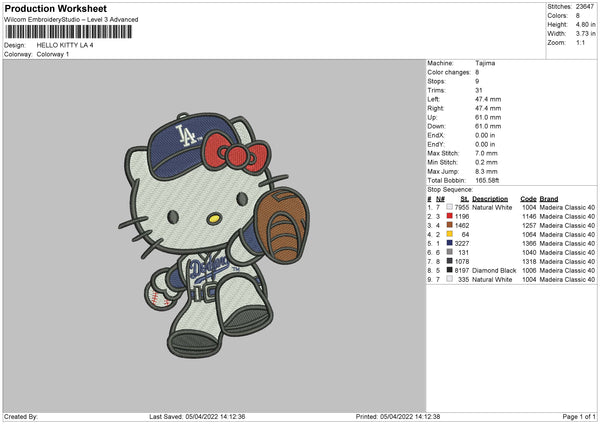Click the gray thread swatch beside 131

[450, 252]
